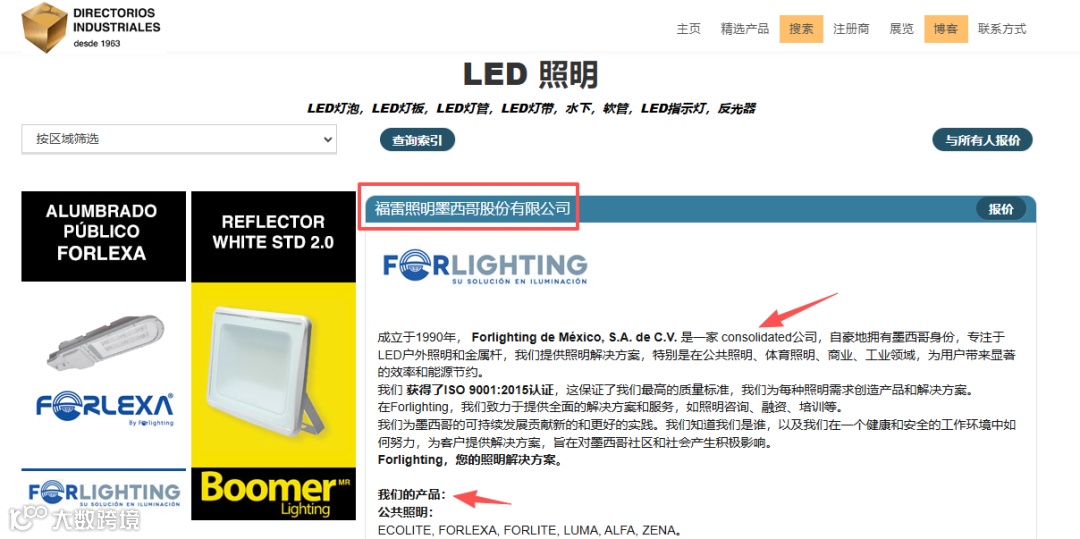Image resolution: width=1080 pixels, height=539 pixels.
Task: Click the Boomer Lighting logo
Action: click(x=273, y=494)
